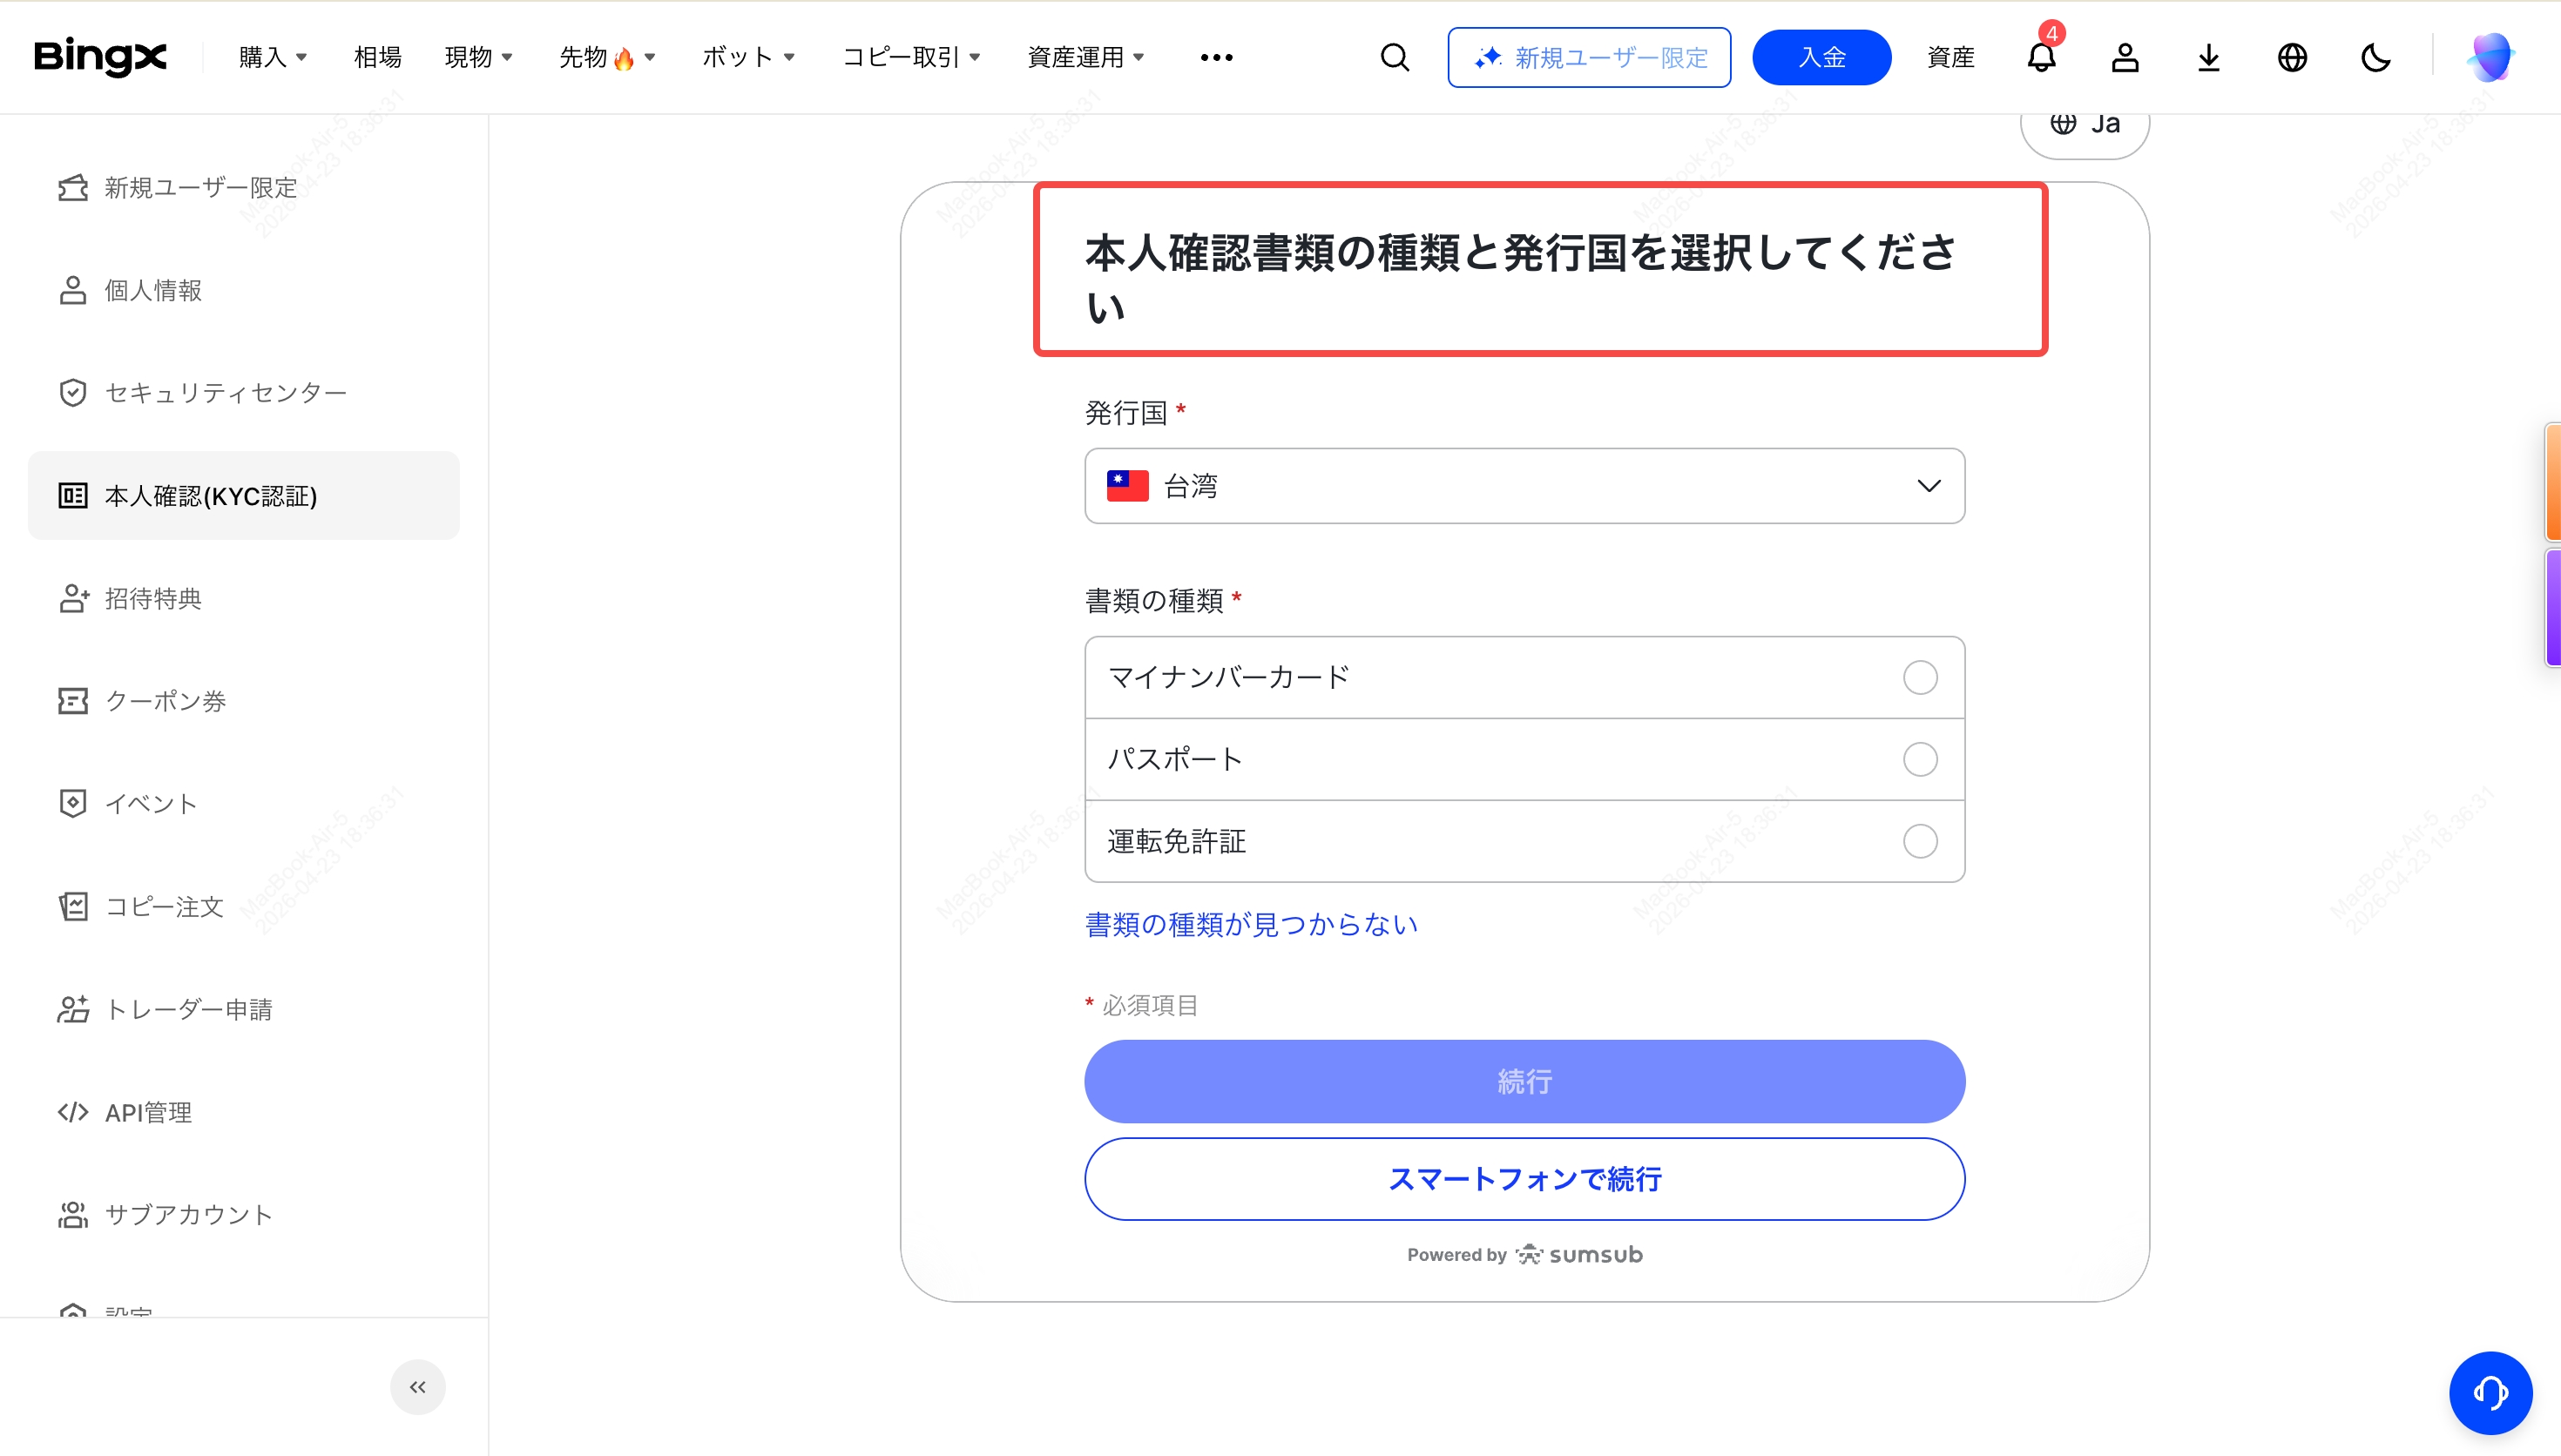2561x1456 pixels.
Task: Choose the 運転免許証 radio option
Action: point(1920,841)
